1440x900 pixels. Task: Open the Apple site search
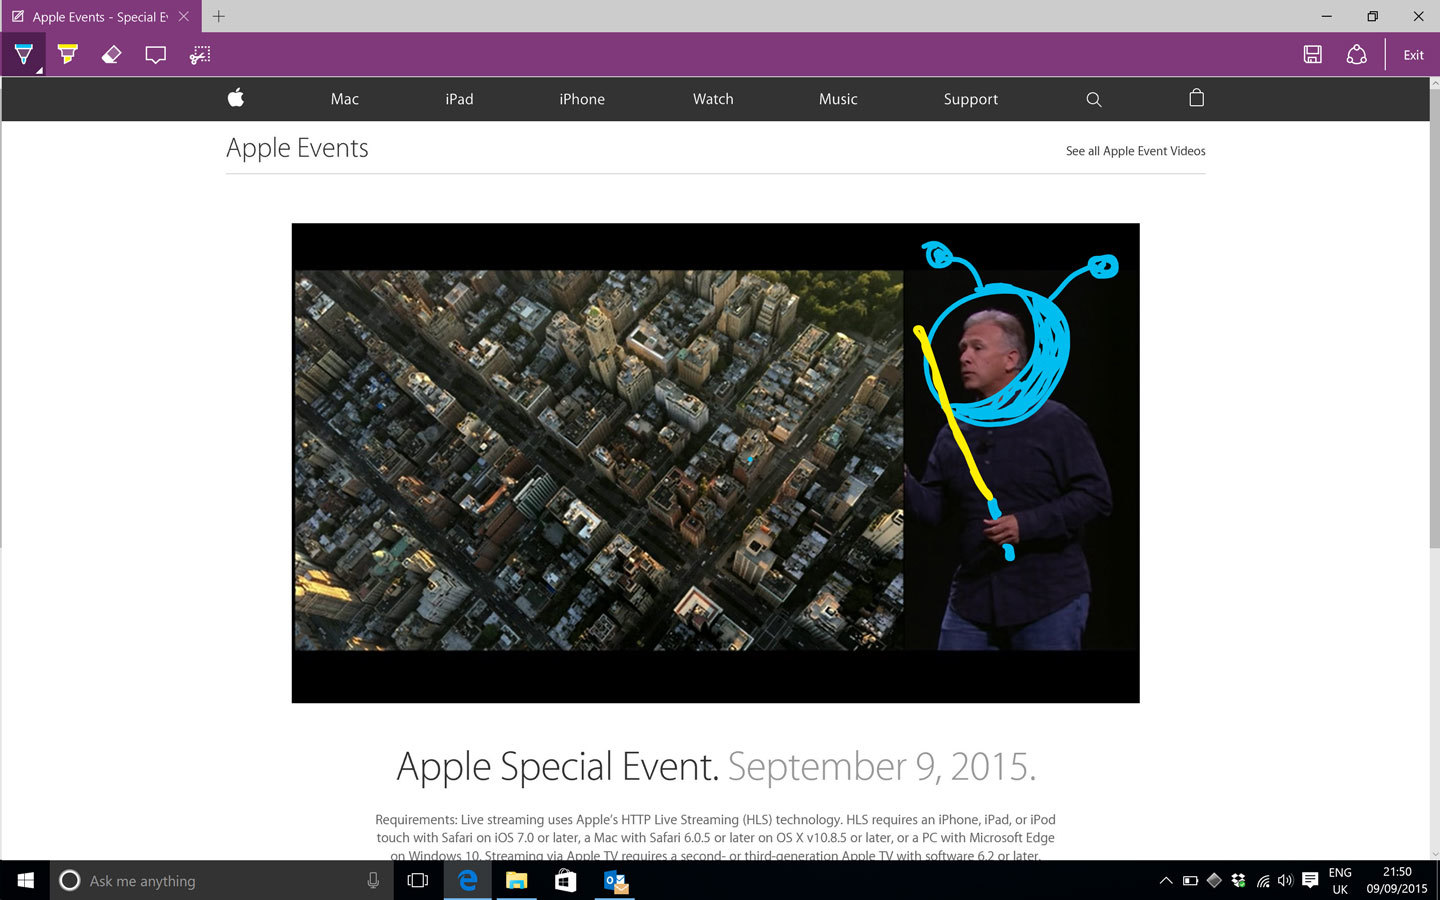1094,99
